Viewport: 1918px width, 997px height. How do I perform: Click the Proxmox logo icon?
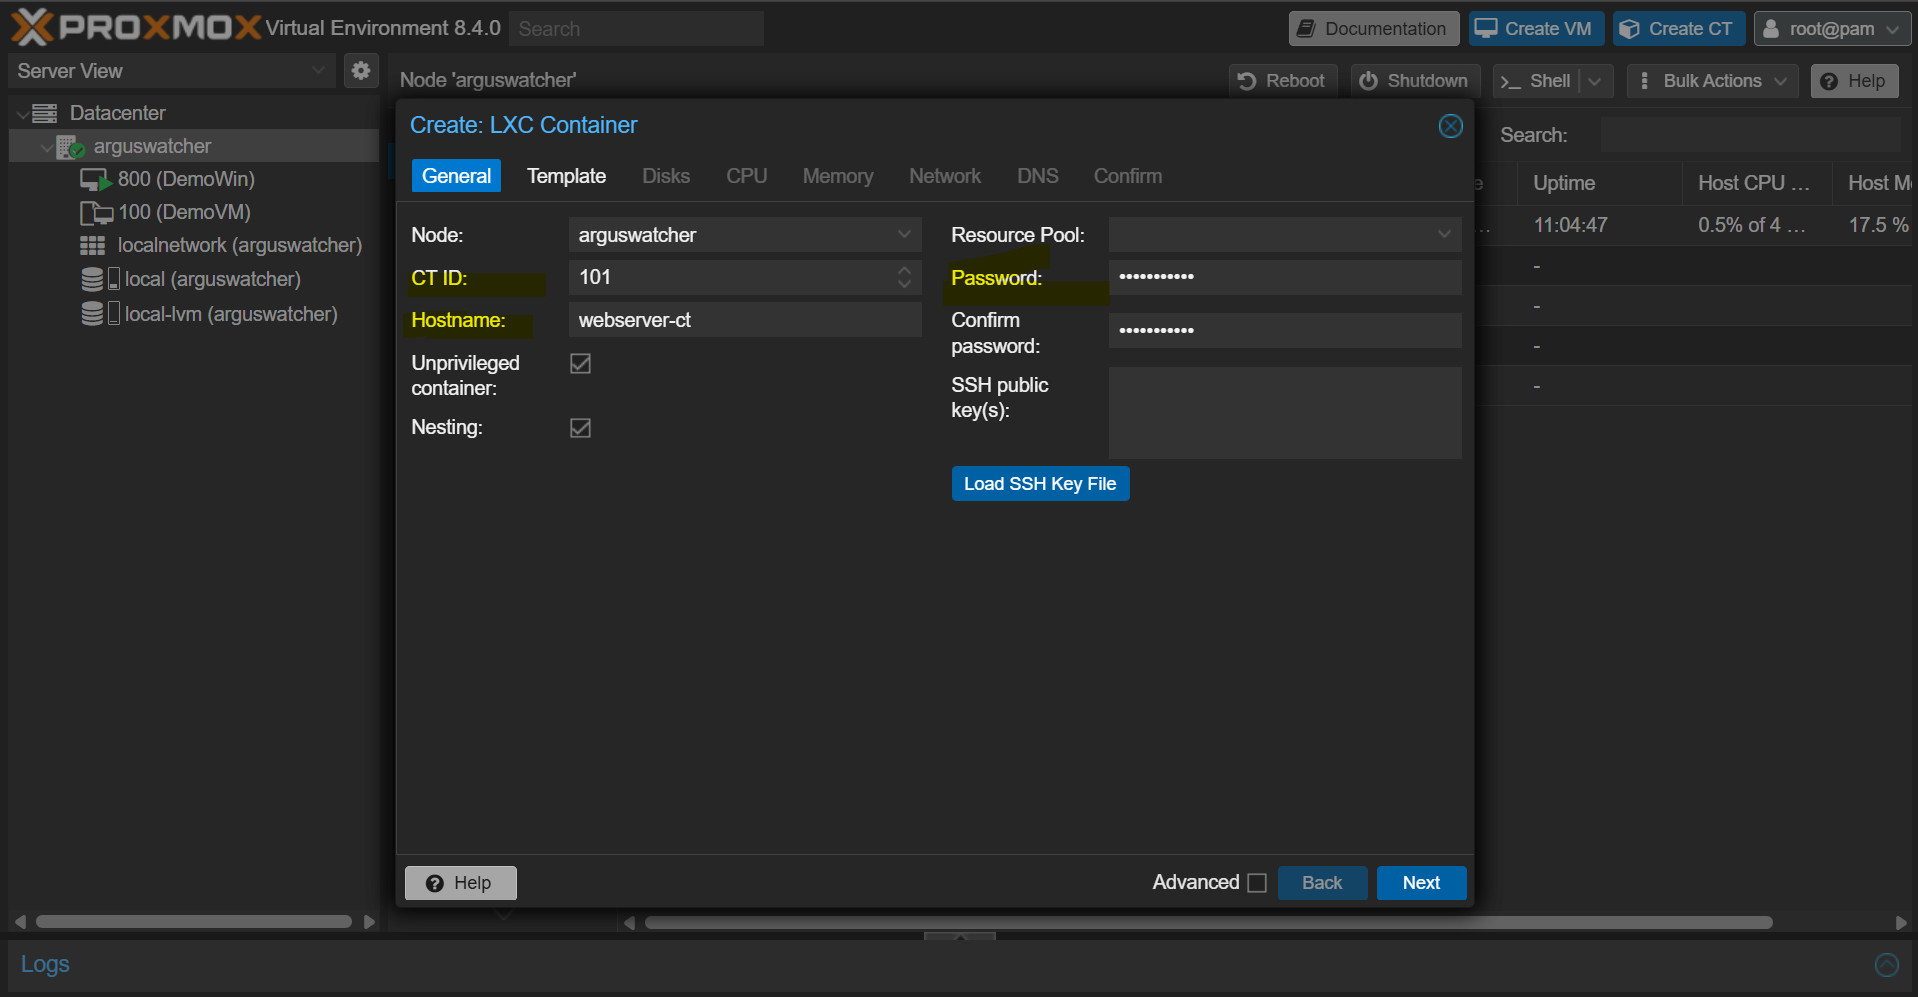(32, 28)
